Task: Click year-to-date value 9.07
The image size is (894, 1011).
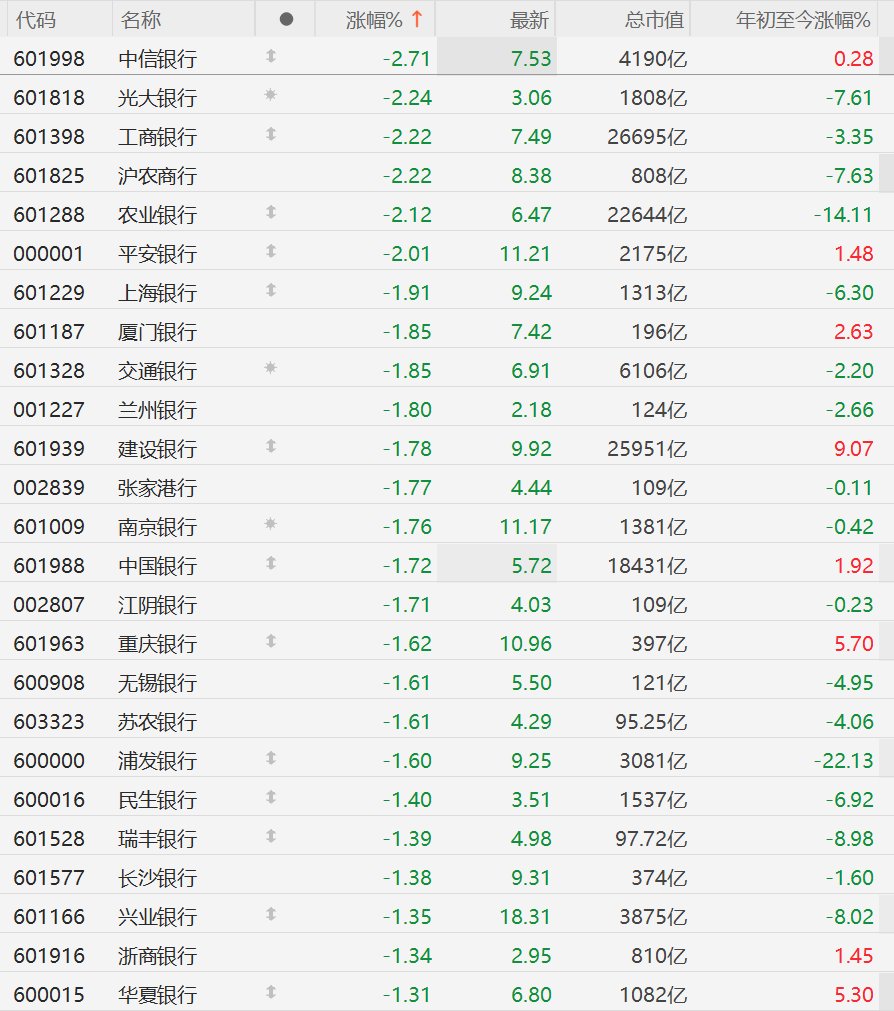Action: [854, 449]
